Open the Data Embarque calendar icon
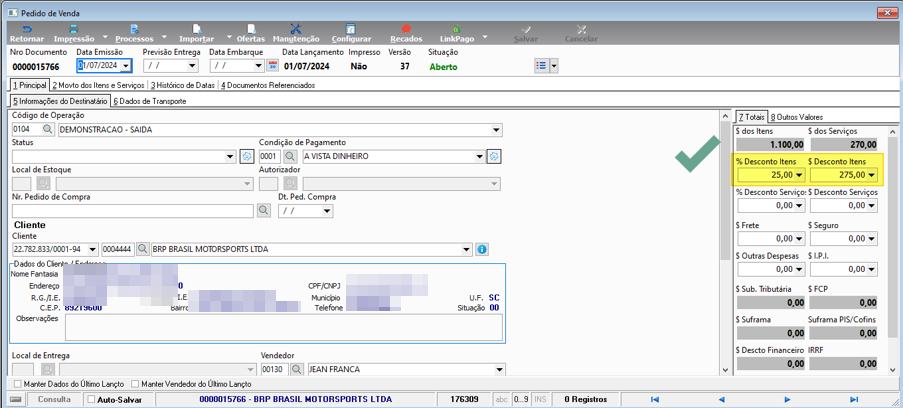903x408 pixels. click(x=273, y=66)
